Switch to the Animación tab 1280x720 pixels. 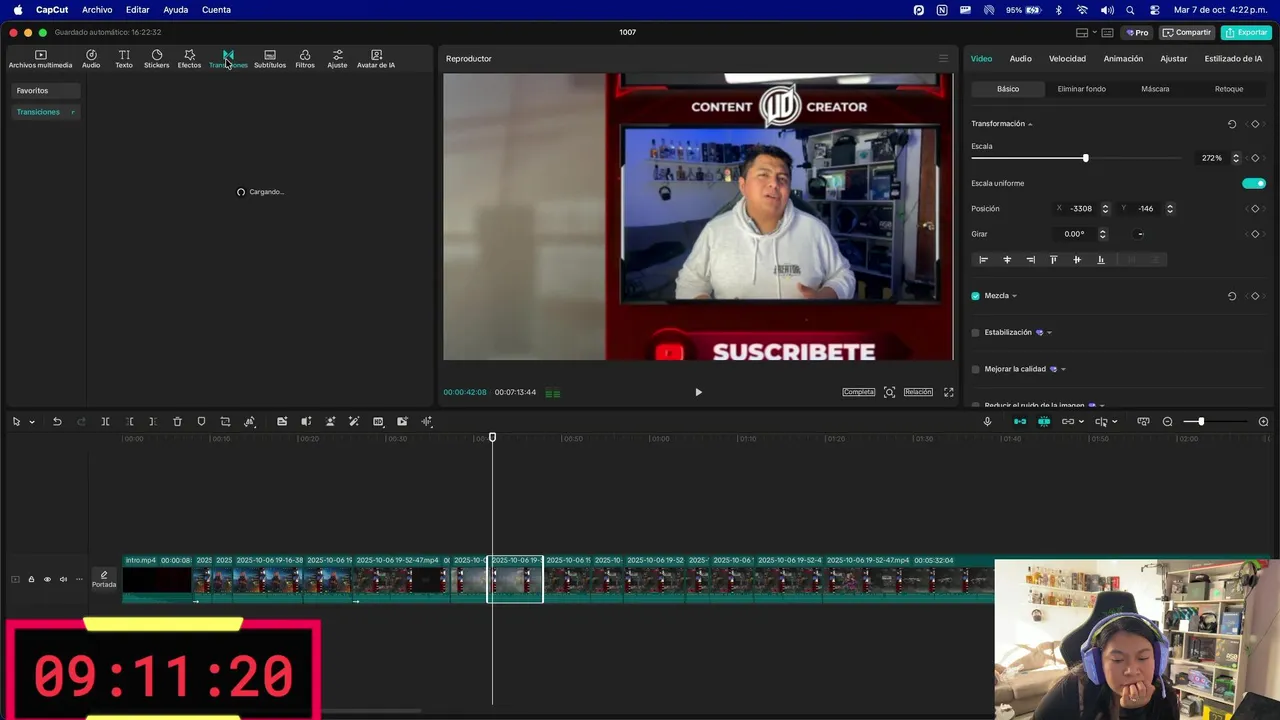coord(1123,59)
